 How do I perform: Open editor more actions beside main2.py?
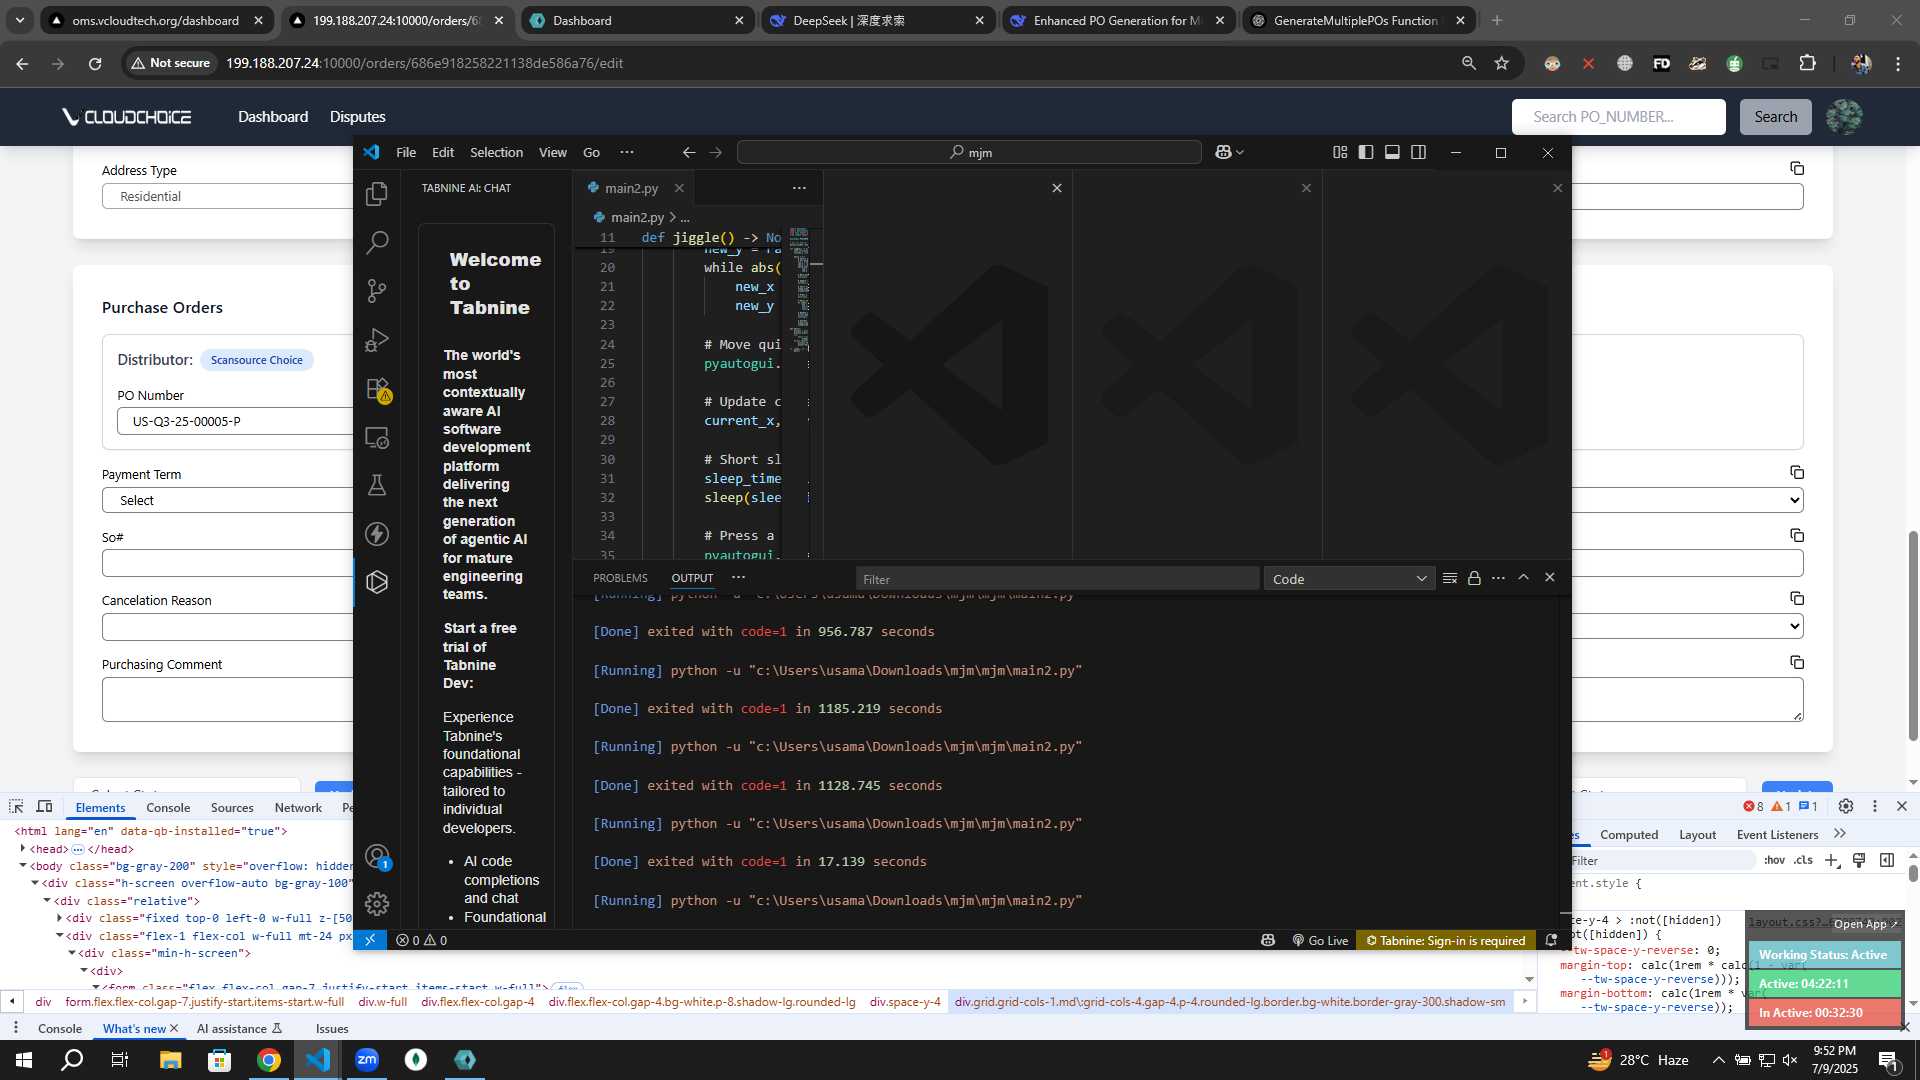point(799,188)
